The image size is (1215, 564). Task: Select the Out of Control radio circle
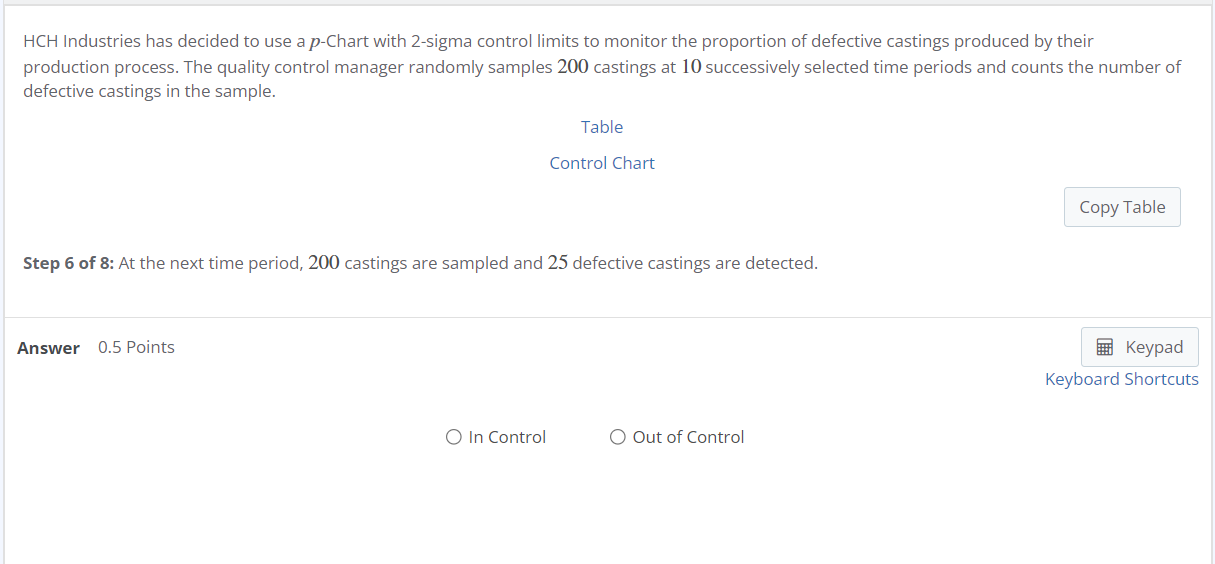tap(618, 437)
